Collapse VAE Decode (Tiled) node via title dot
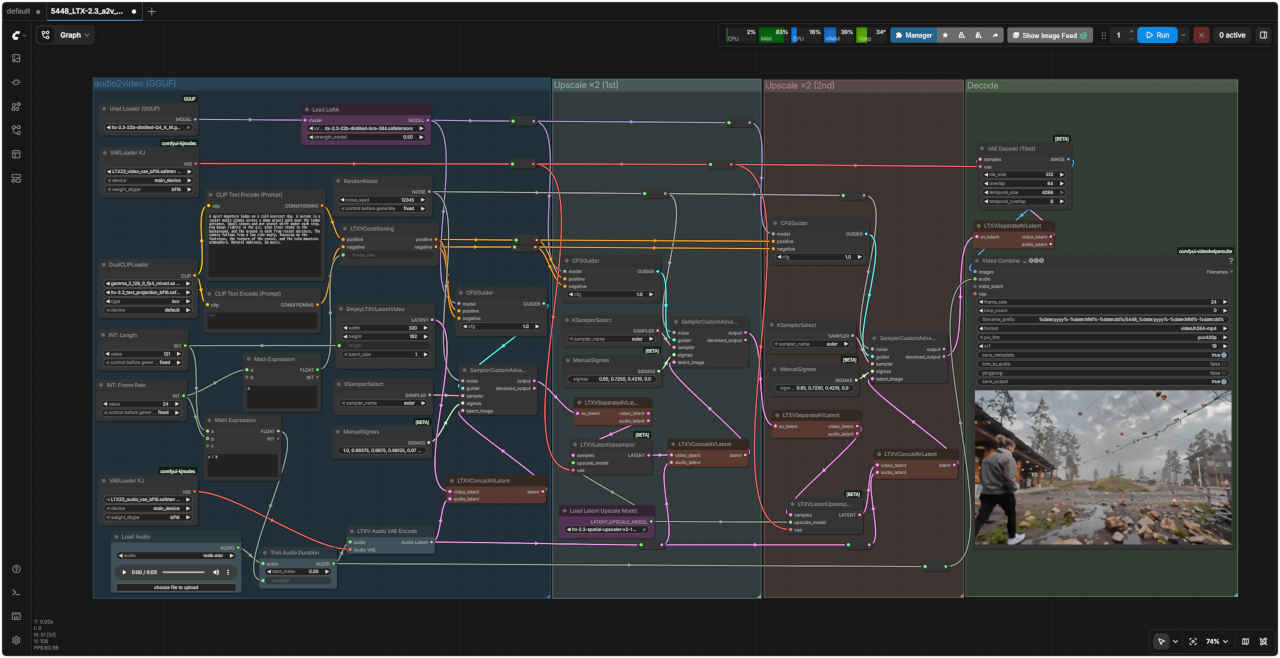The image size is (1280, 658). 980,148
